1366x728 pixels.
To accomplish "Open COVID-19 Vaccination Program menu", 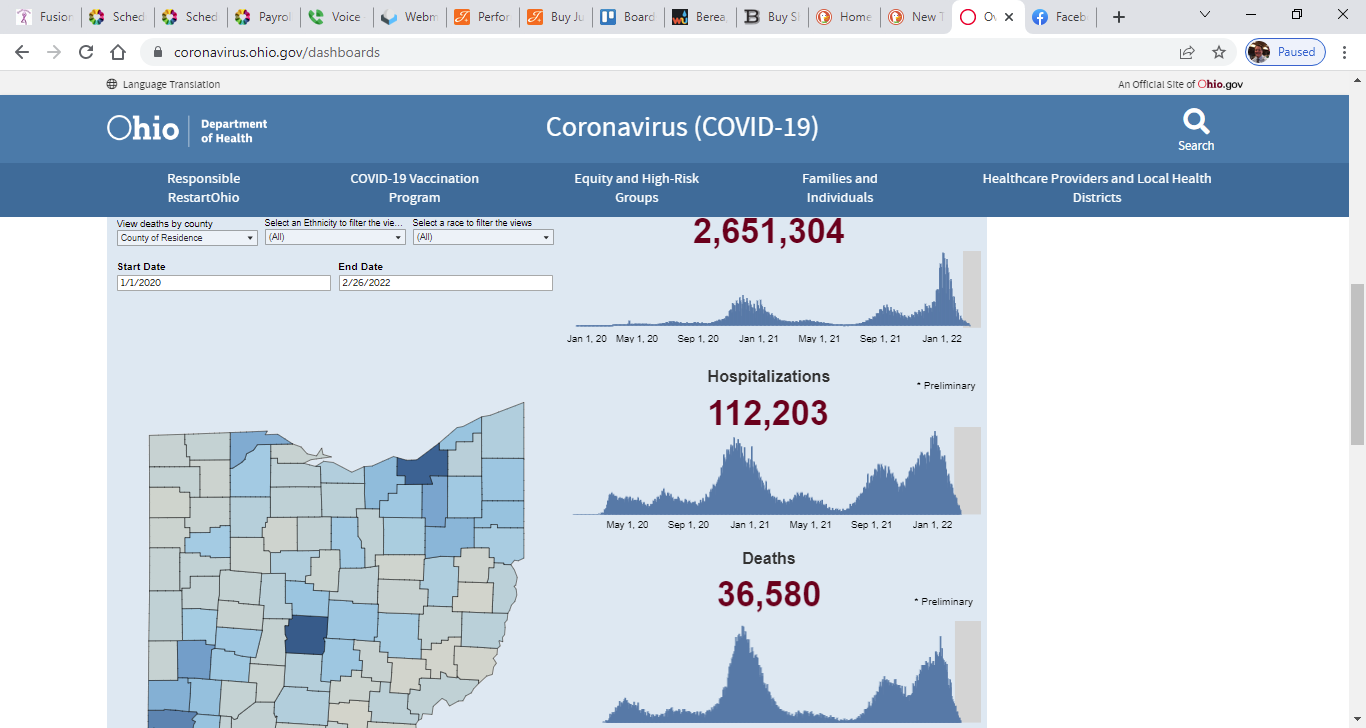I will click(x=414, y=188).
